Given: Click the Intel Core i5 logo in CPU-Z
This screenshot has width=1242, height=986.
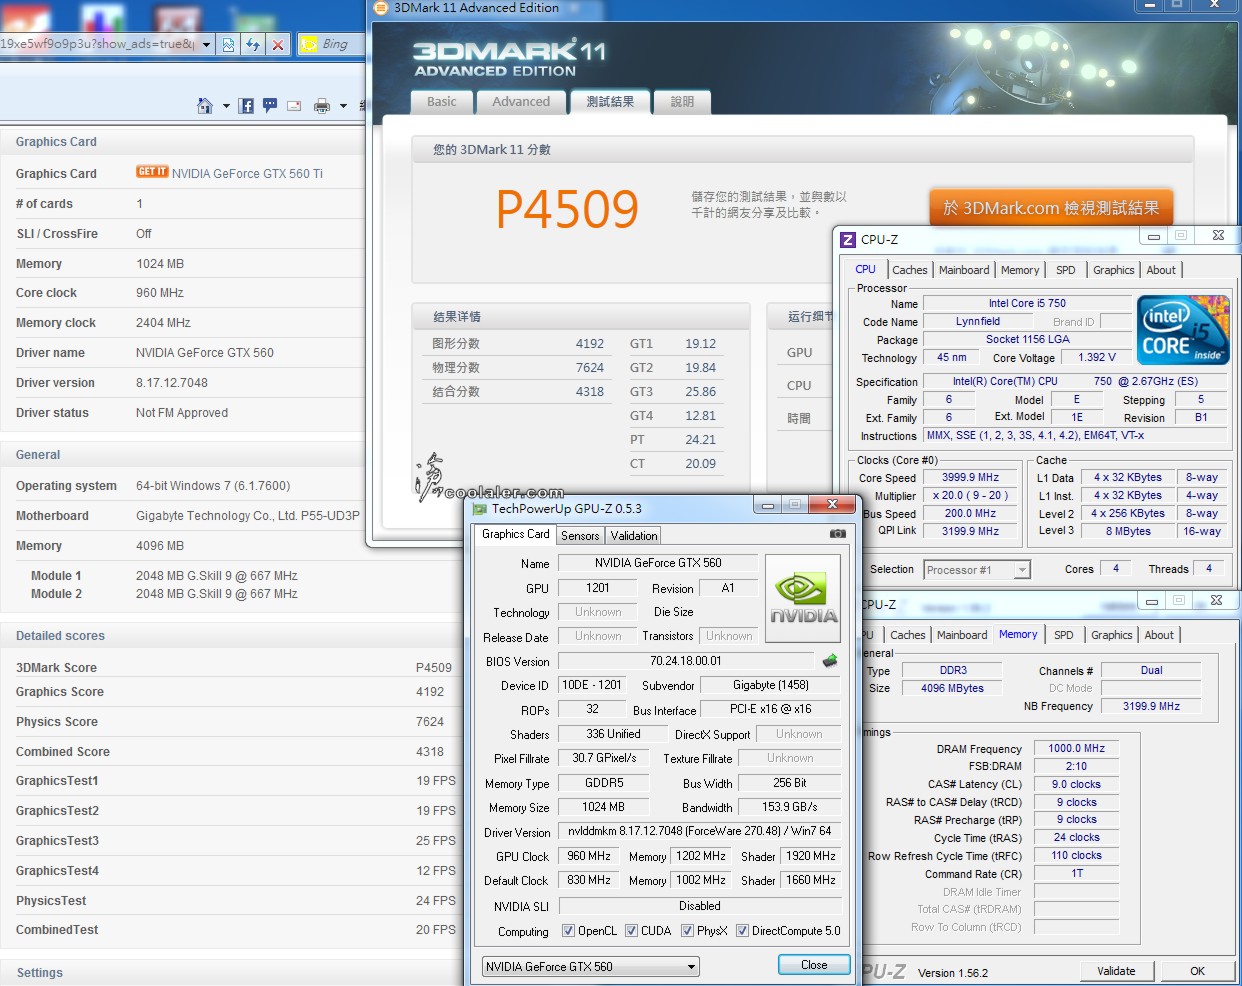Looking at the screenshot, I should 1183,330.
